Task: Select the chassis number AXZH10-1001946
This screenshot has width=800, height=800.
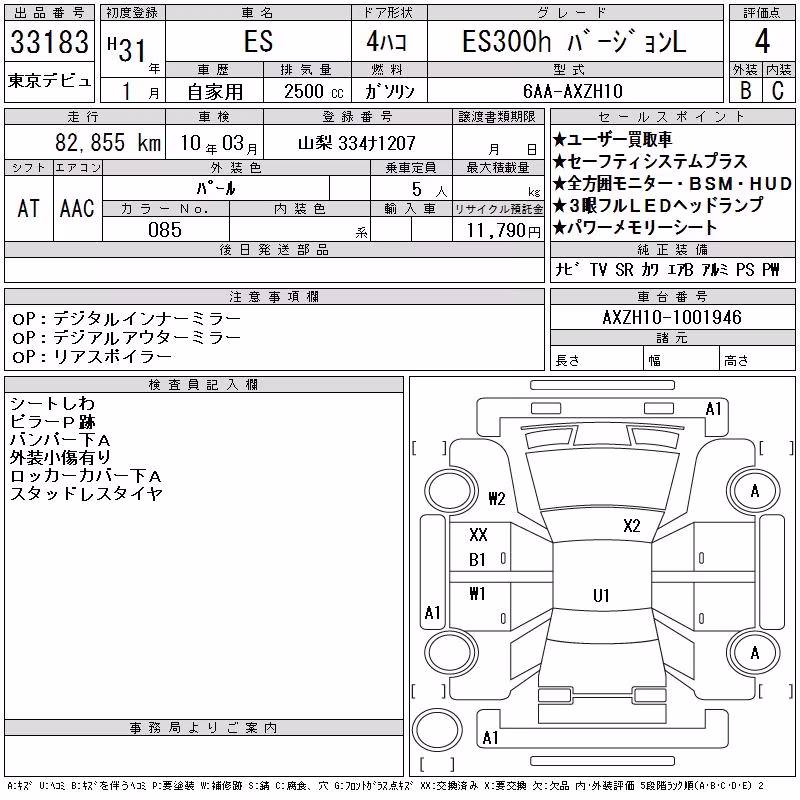Action: 672,317
